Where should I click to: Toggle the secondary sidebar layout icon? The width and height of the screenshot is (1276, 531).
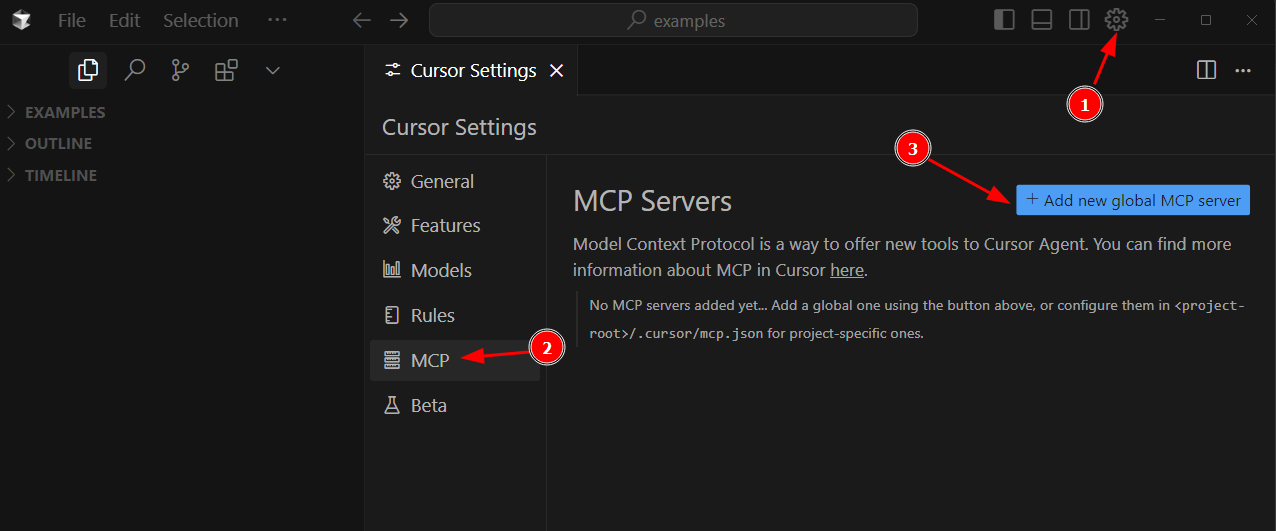click(x=1078, y=20)
